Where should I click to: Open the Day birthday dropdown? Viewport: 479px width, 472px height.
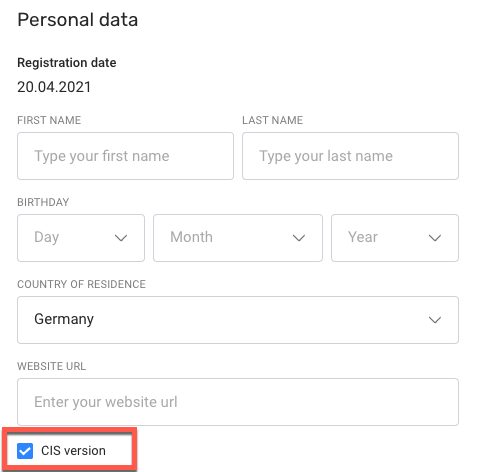(x=81, y=238)
